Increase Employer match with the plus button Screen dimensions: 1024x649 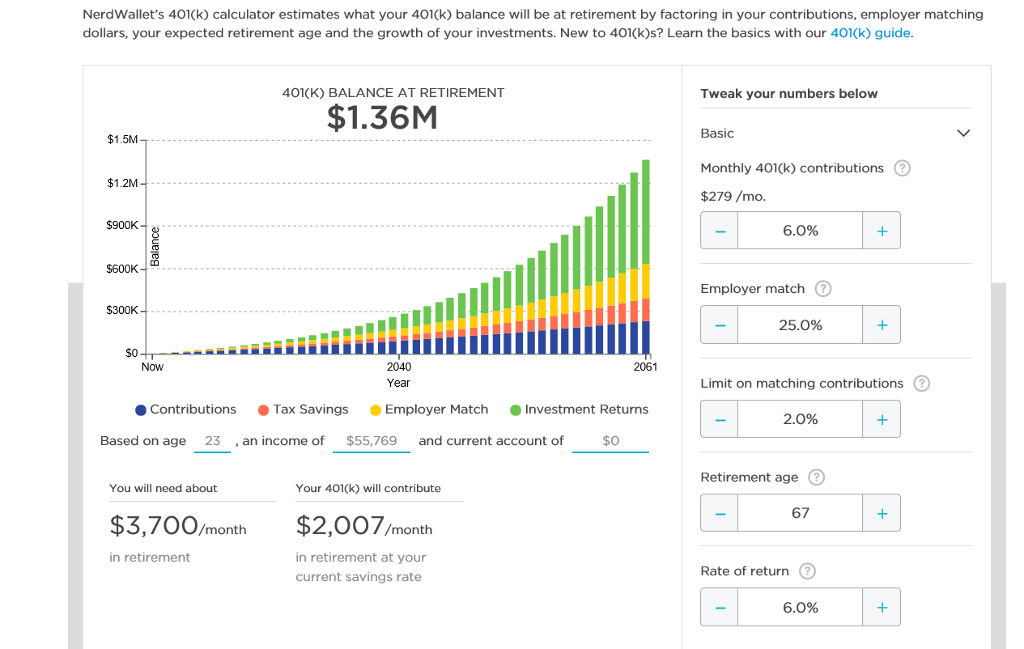pyautogui.click(x=881, y=324)
